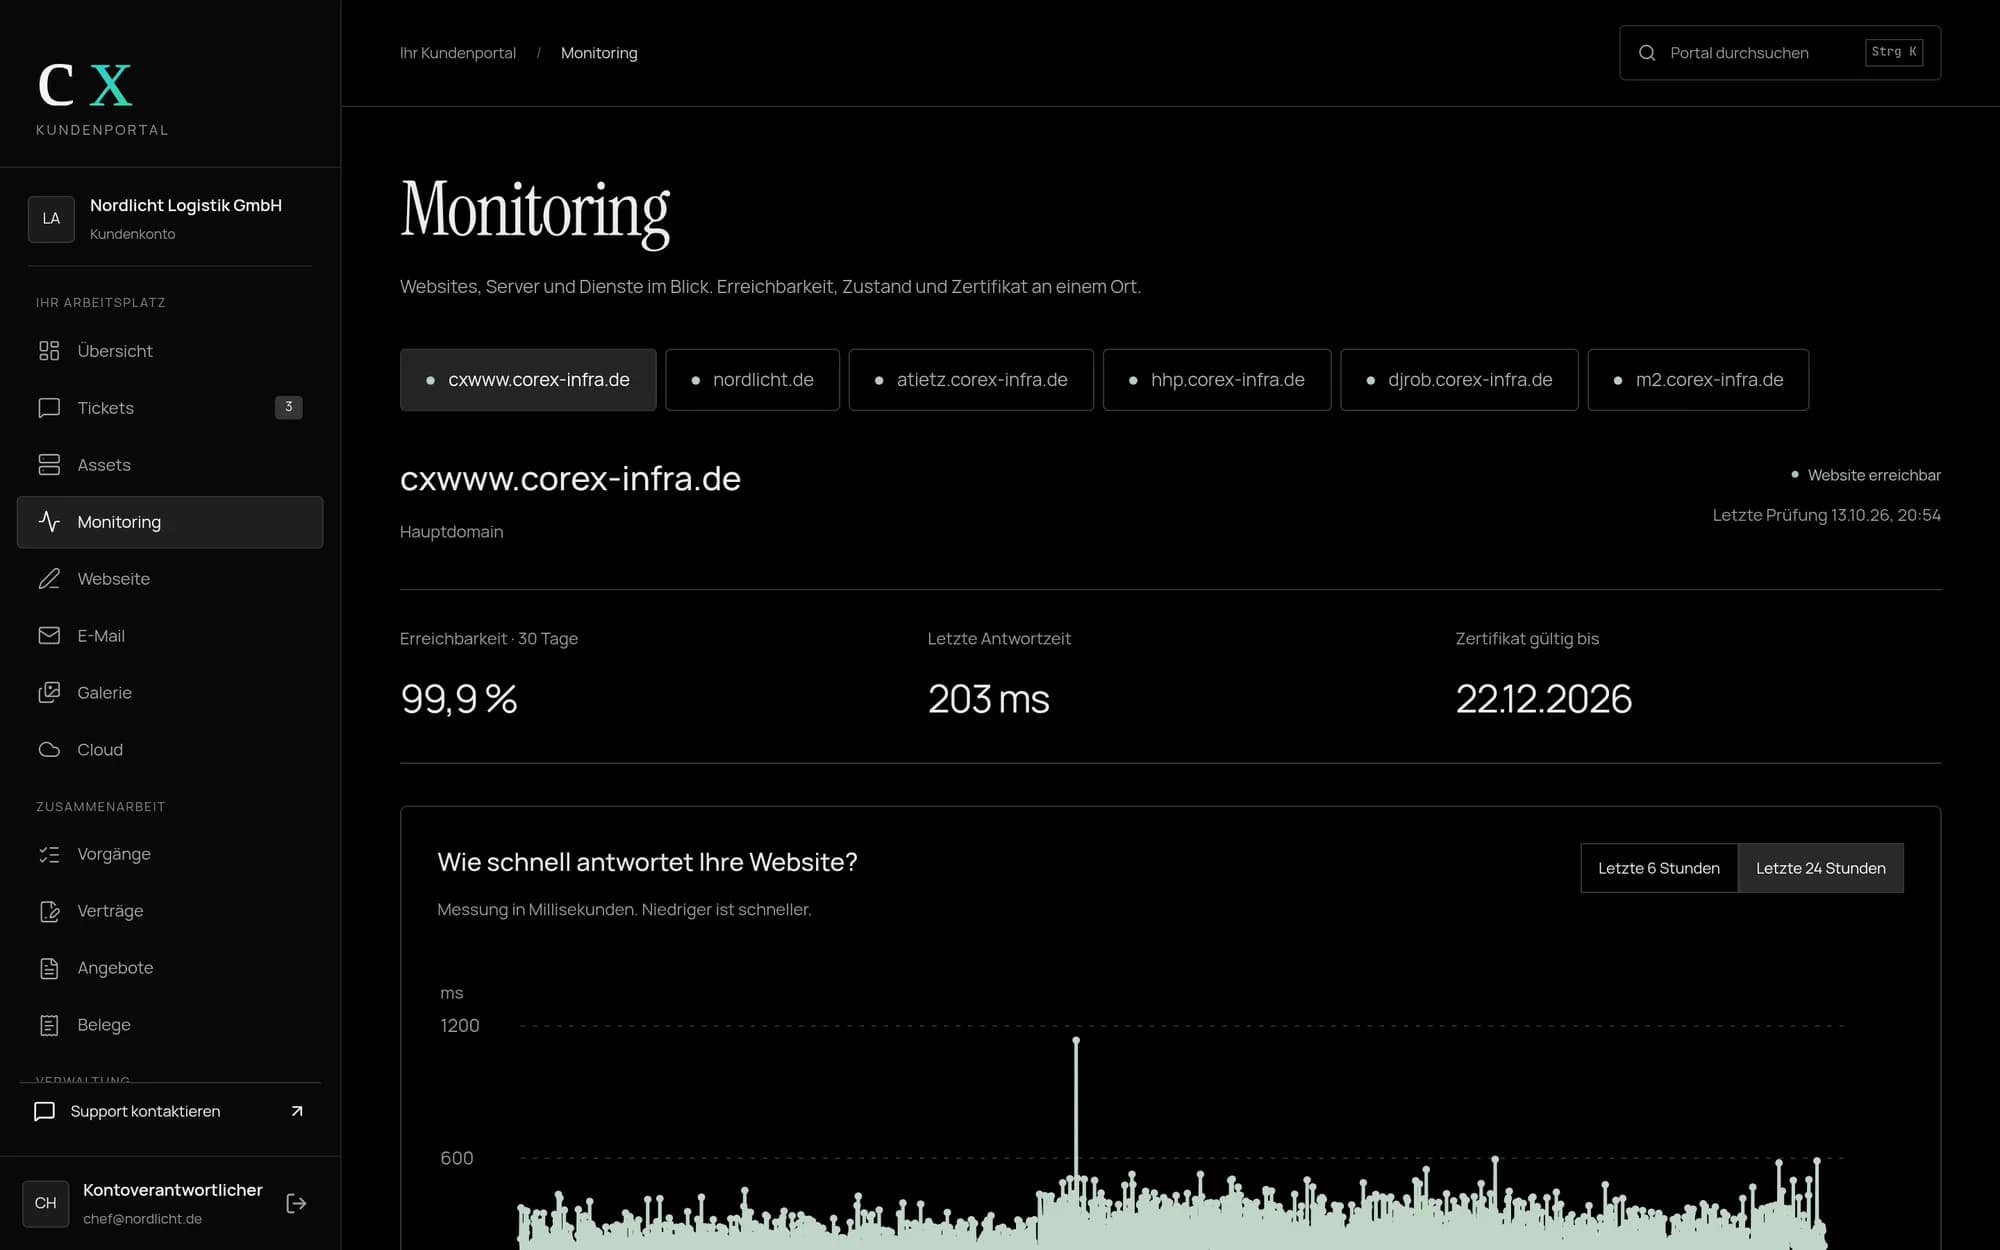Click the Verträge document icon
This screenshot has height=1250, width=2000.
coord(49,911)
